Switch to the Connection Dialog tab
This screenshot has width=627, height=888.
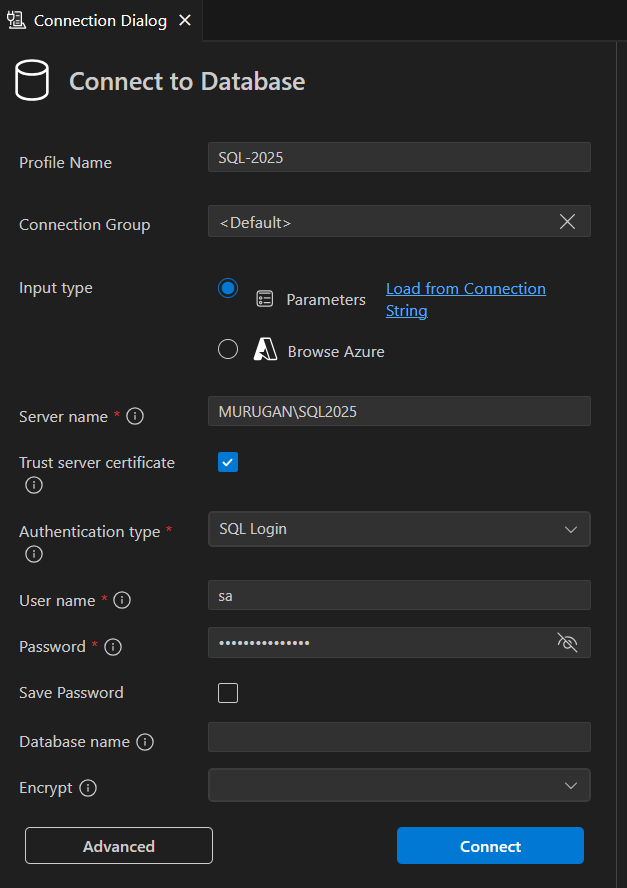point(95,19)
